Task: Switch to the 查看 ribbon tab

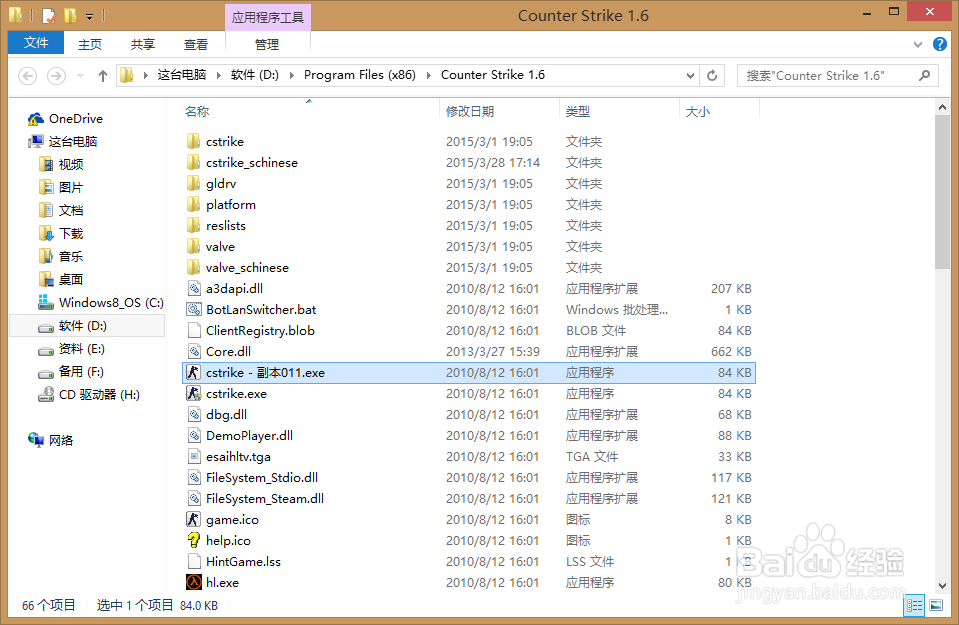Action: (195, 44)
